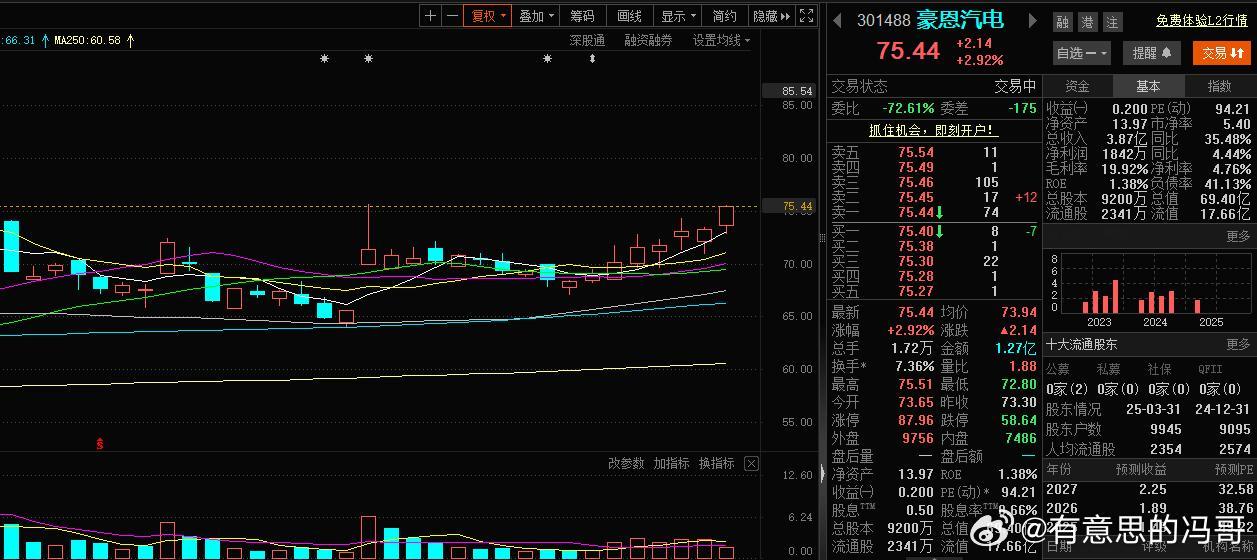
Task: Select 社保 shareholder category
Action: point(1160,370)
